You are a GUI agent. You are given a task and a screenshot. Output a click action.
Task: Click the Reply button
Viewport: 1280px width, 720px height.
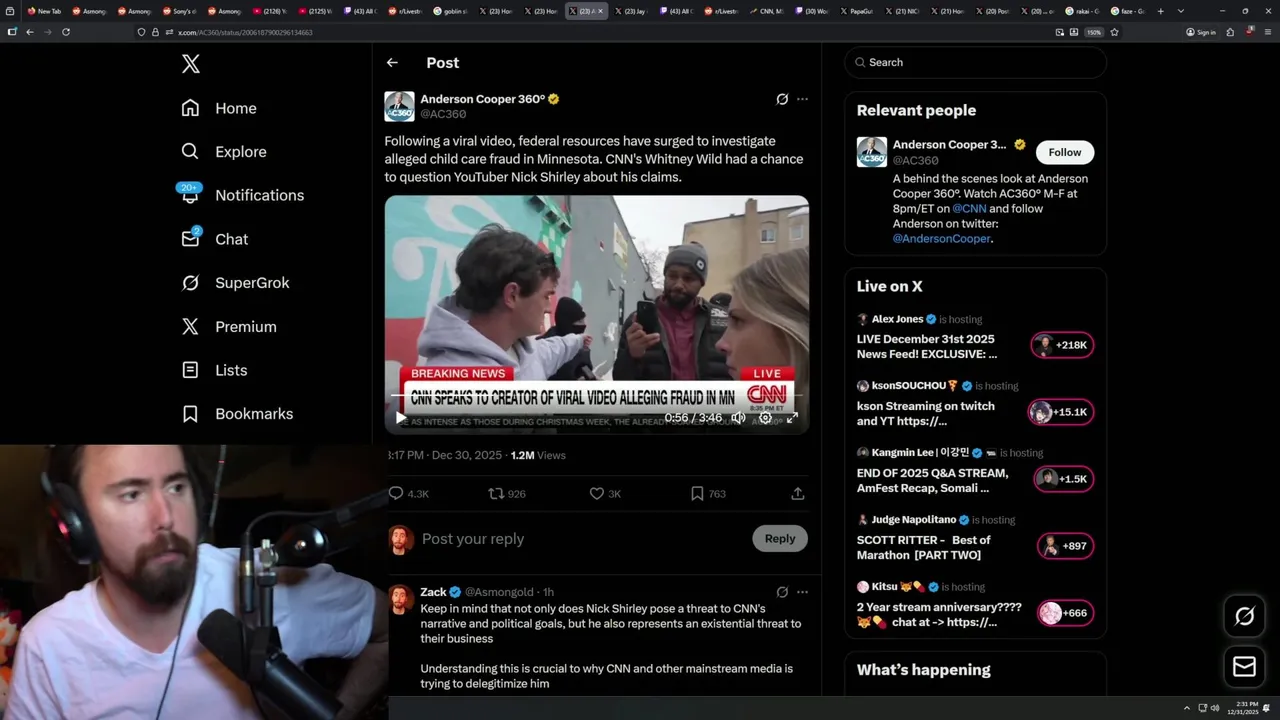coord(780,539)
